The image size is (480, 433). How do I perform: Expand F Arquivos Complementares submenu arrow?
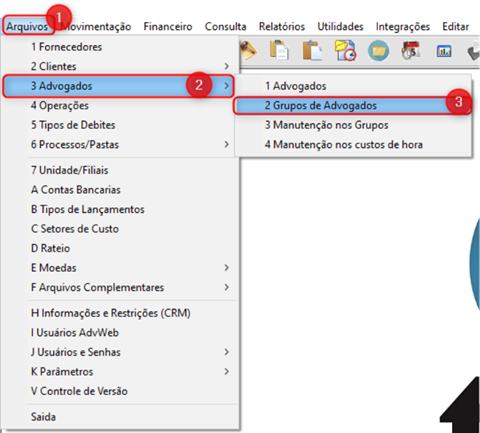[x=227, y=287]
